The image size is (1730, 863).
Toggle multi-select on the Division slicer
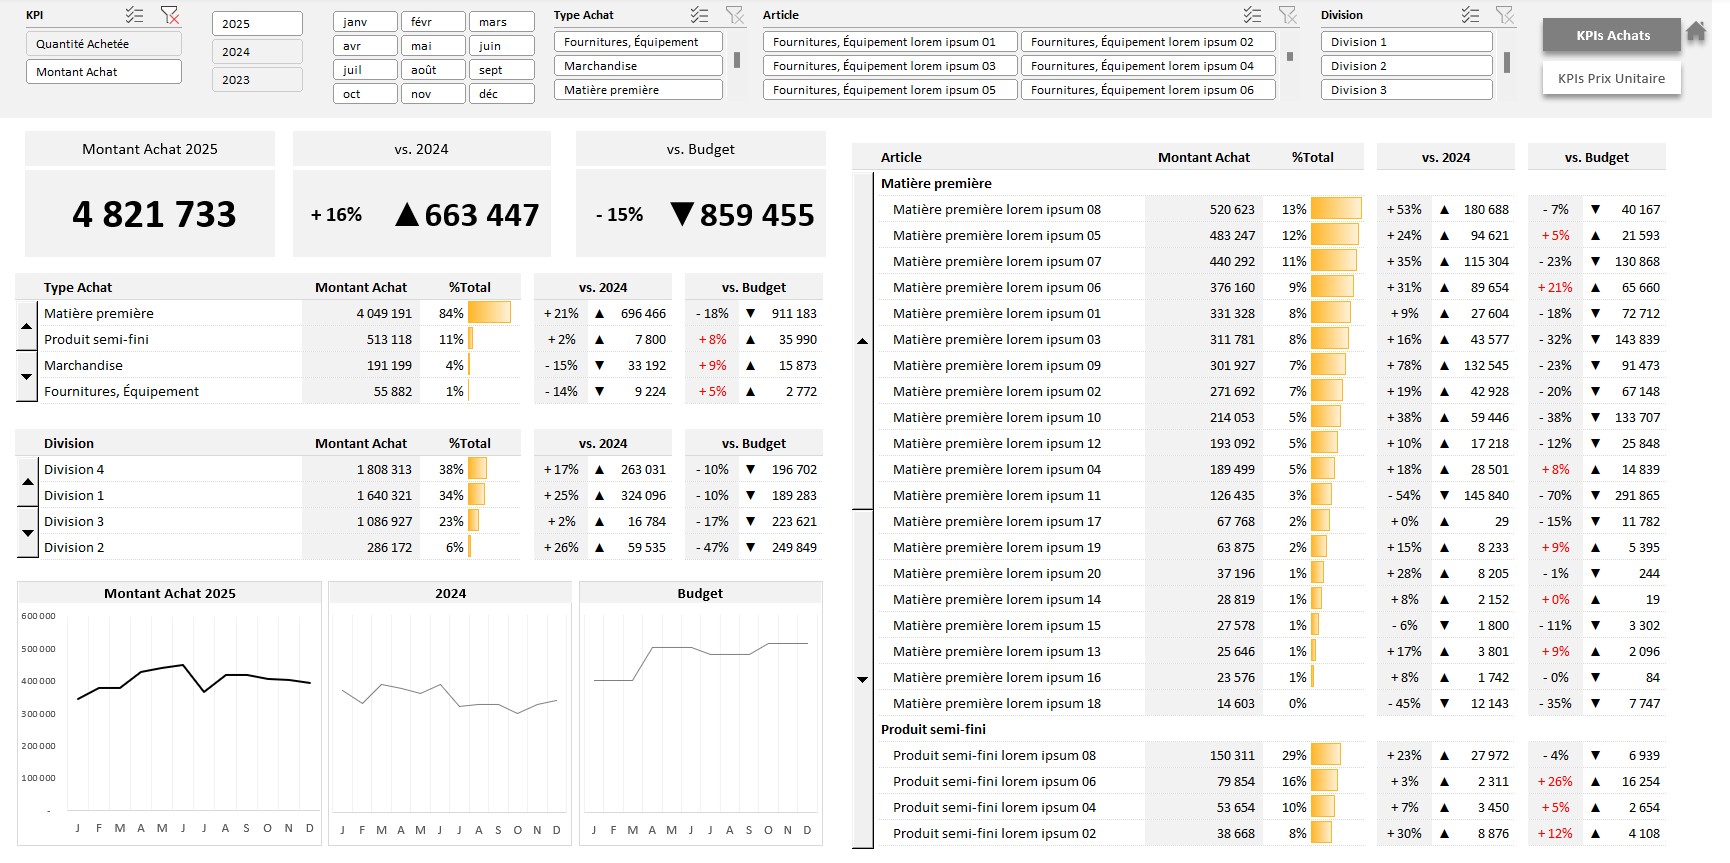(x=1470, y=15)
